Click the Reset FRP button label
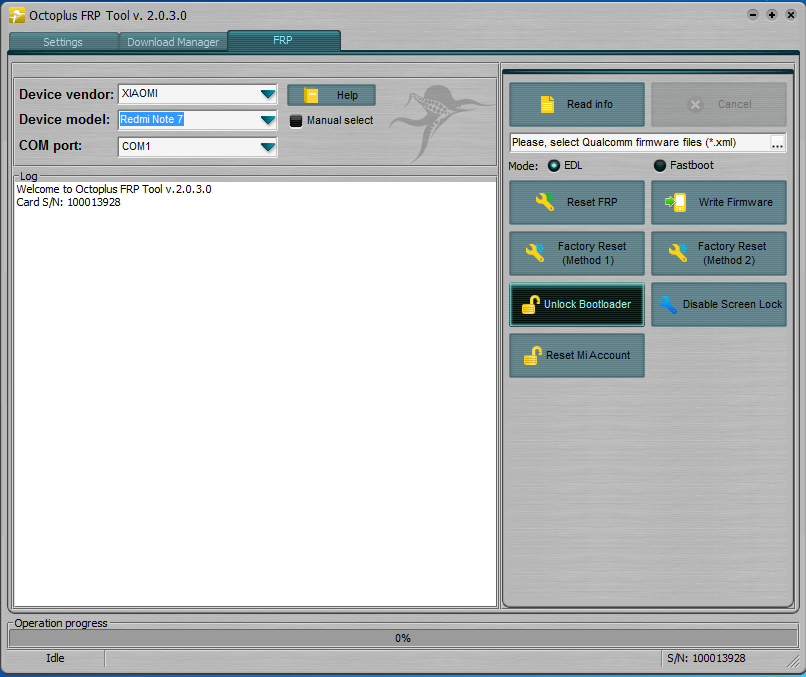Viewport: 806px width, 677px height. (x=592, y=203)
